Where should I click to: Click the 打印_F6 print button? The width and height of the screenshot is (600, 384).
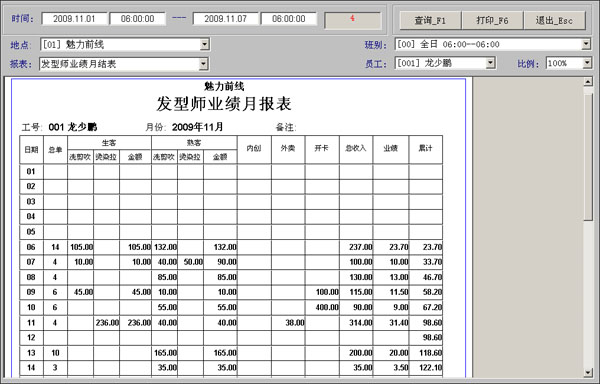pos(492,20)
